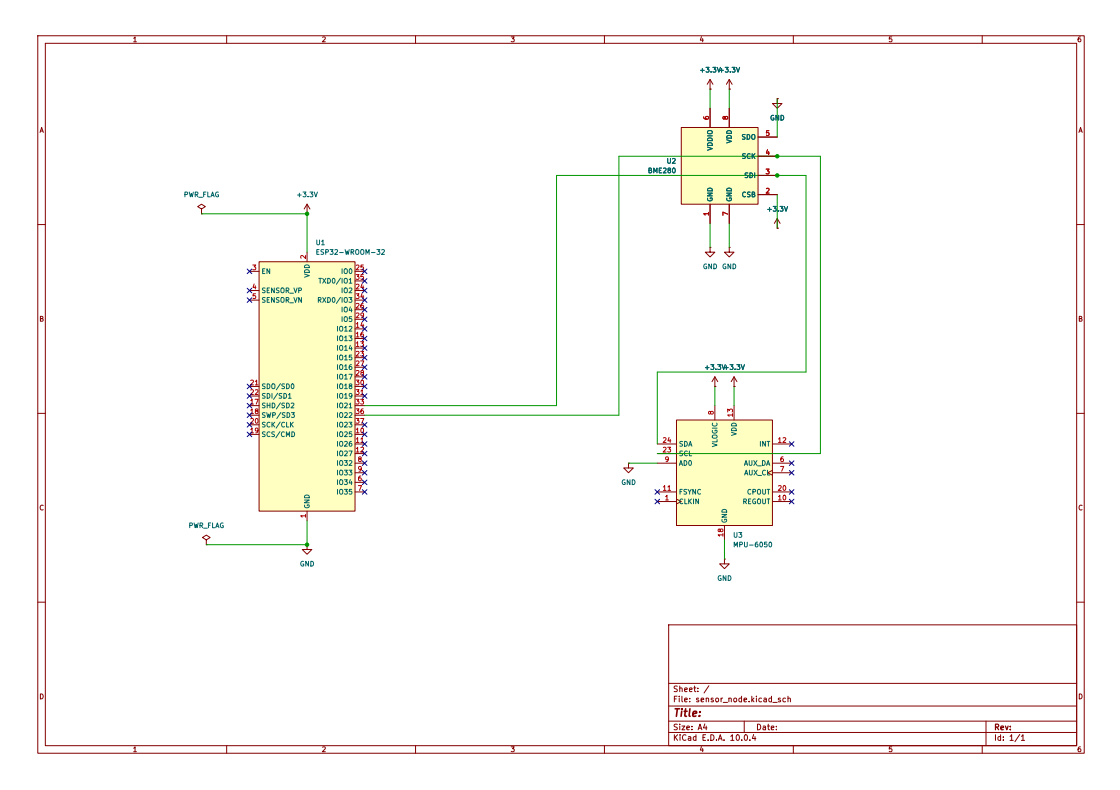Click the U1 reference designator
Image resolution: width=1120 pixels, height=790 pixels.
coord(320,243)
